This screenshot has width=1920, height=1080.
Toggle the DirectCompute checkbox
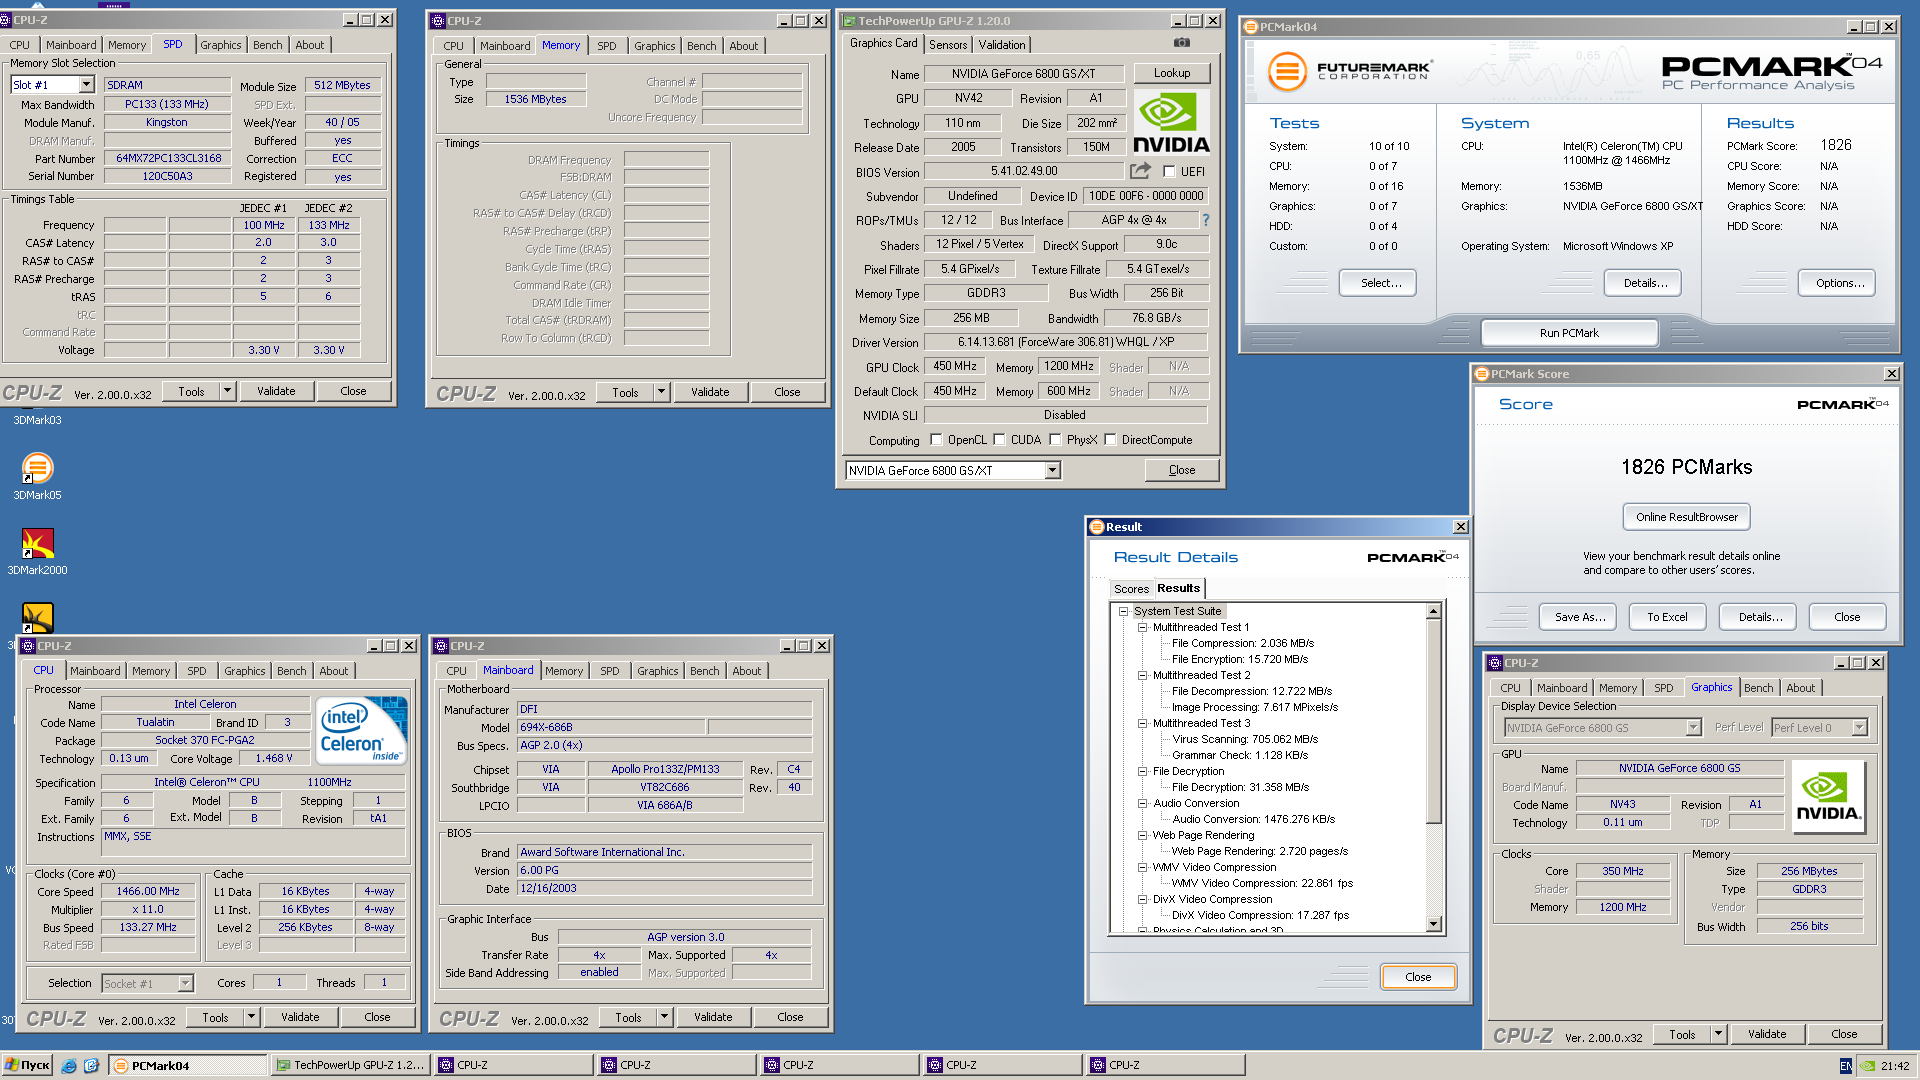[1110, 440]
